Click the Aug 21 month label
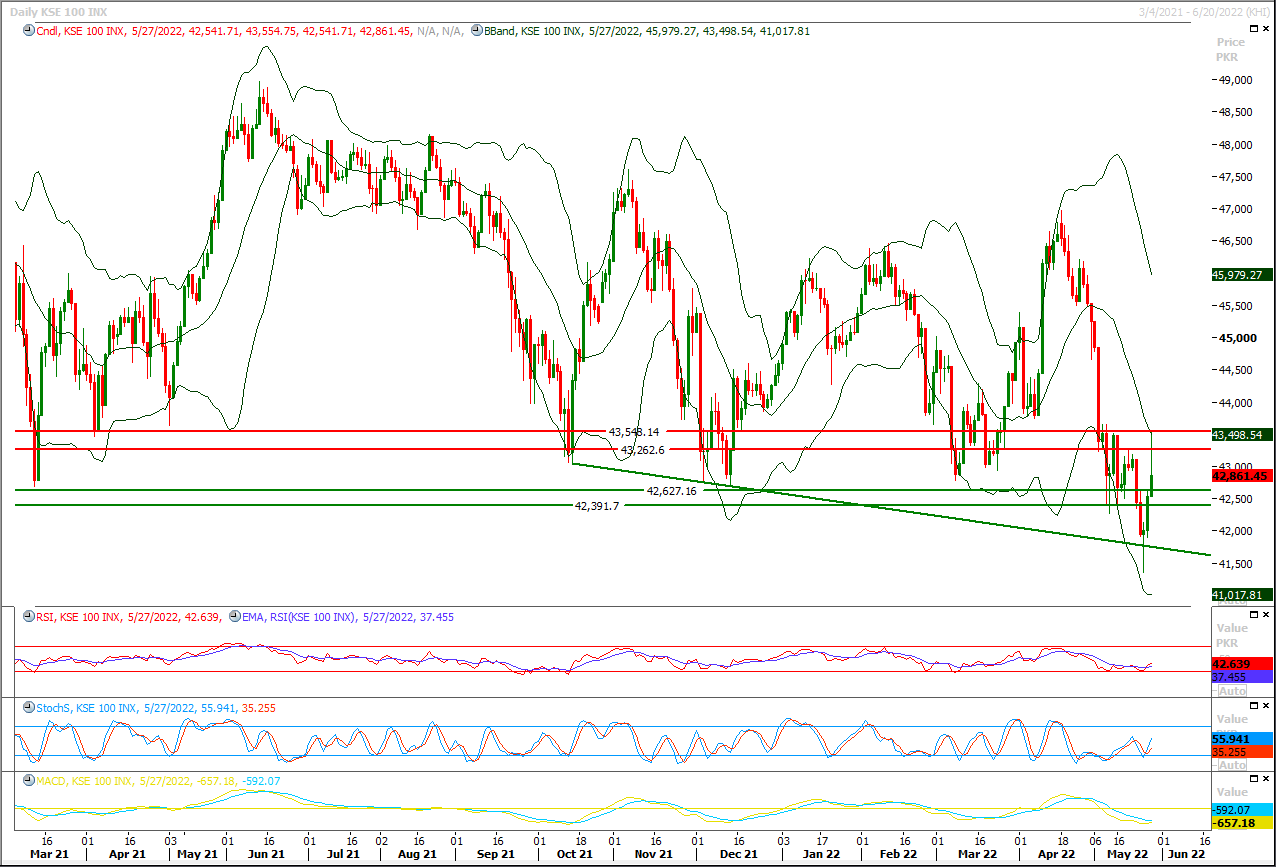Image resolution: width=1276 pixels, height=867 pixels. 417,855
